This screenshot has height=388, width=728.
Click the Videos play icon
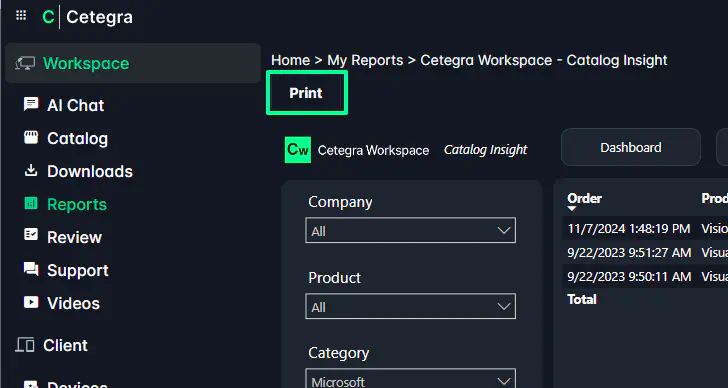tap(31, 303)
